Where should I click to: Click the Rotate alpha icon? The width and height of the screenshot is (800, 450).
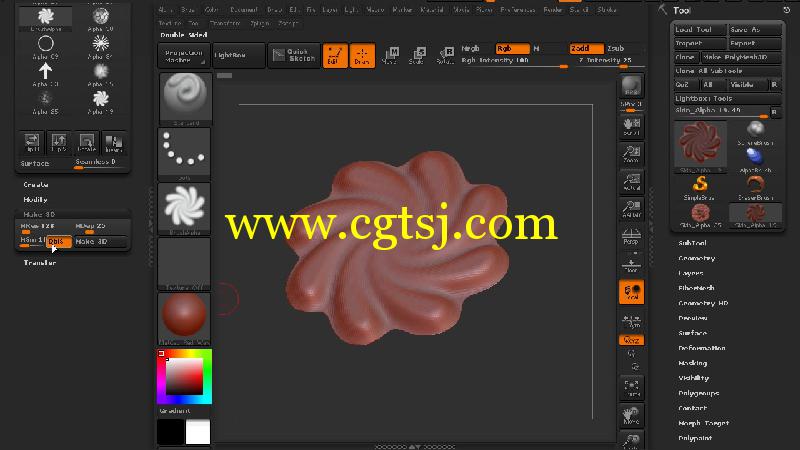(x=86, y=142)
